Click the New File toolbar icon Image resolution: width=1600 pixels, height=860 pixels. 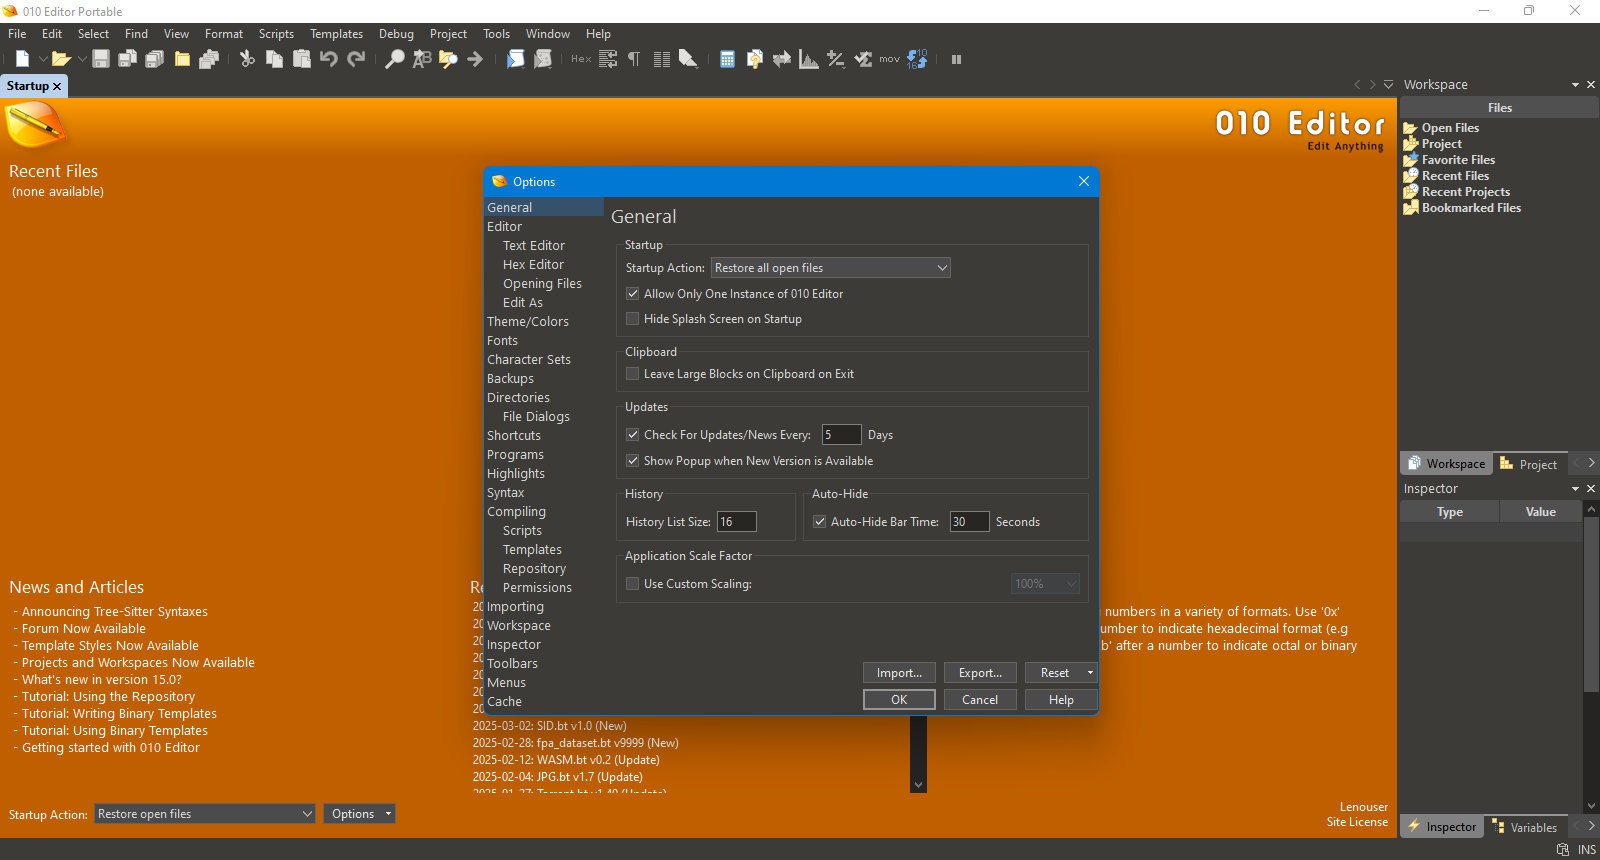pyautogui.click(x=22, y=59)
